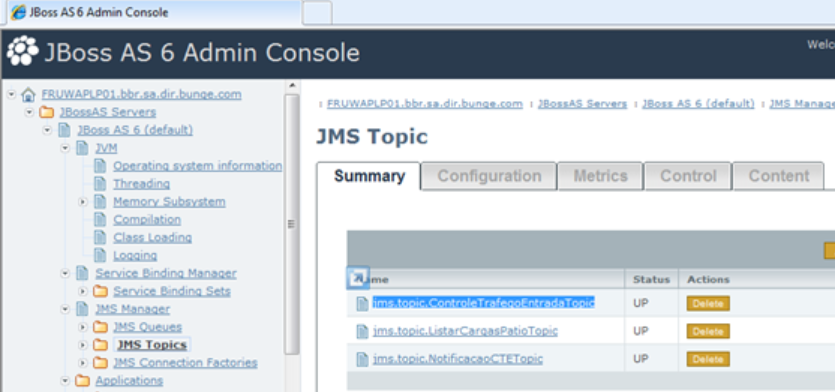Click folder icon beside JMS Queues

click(x=100, y=327)
